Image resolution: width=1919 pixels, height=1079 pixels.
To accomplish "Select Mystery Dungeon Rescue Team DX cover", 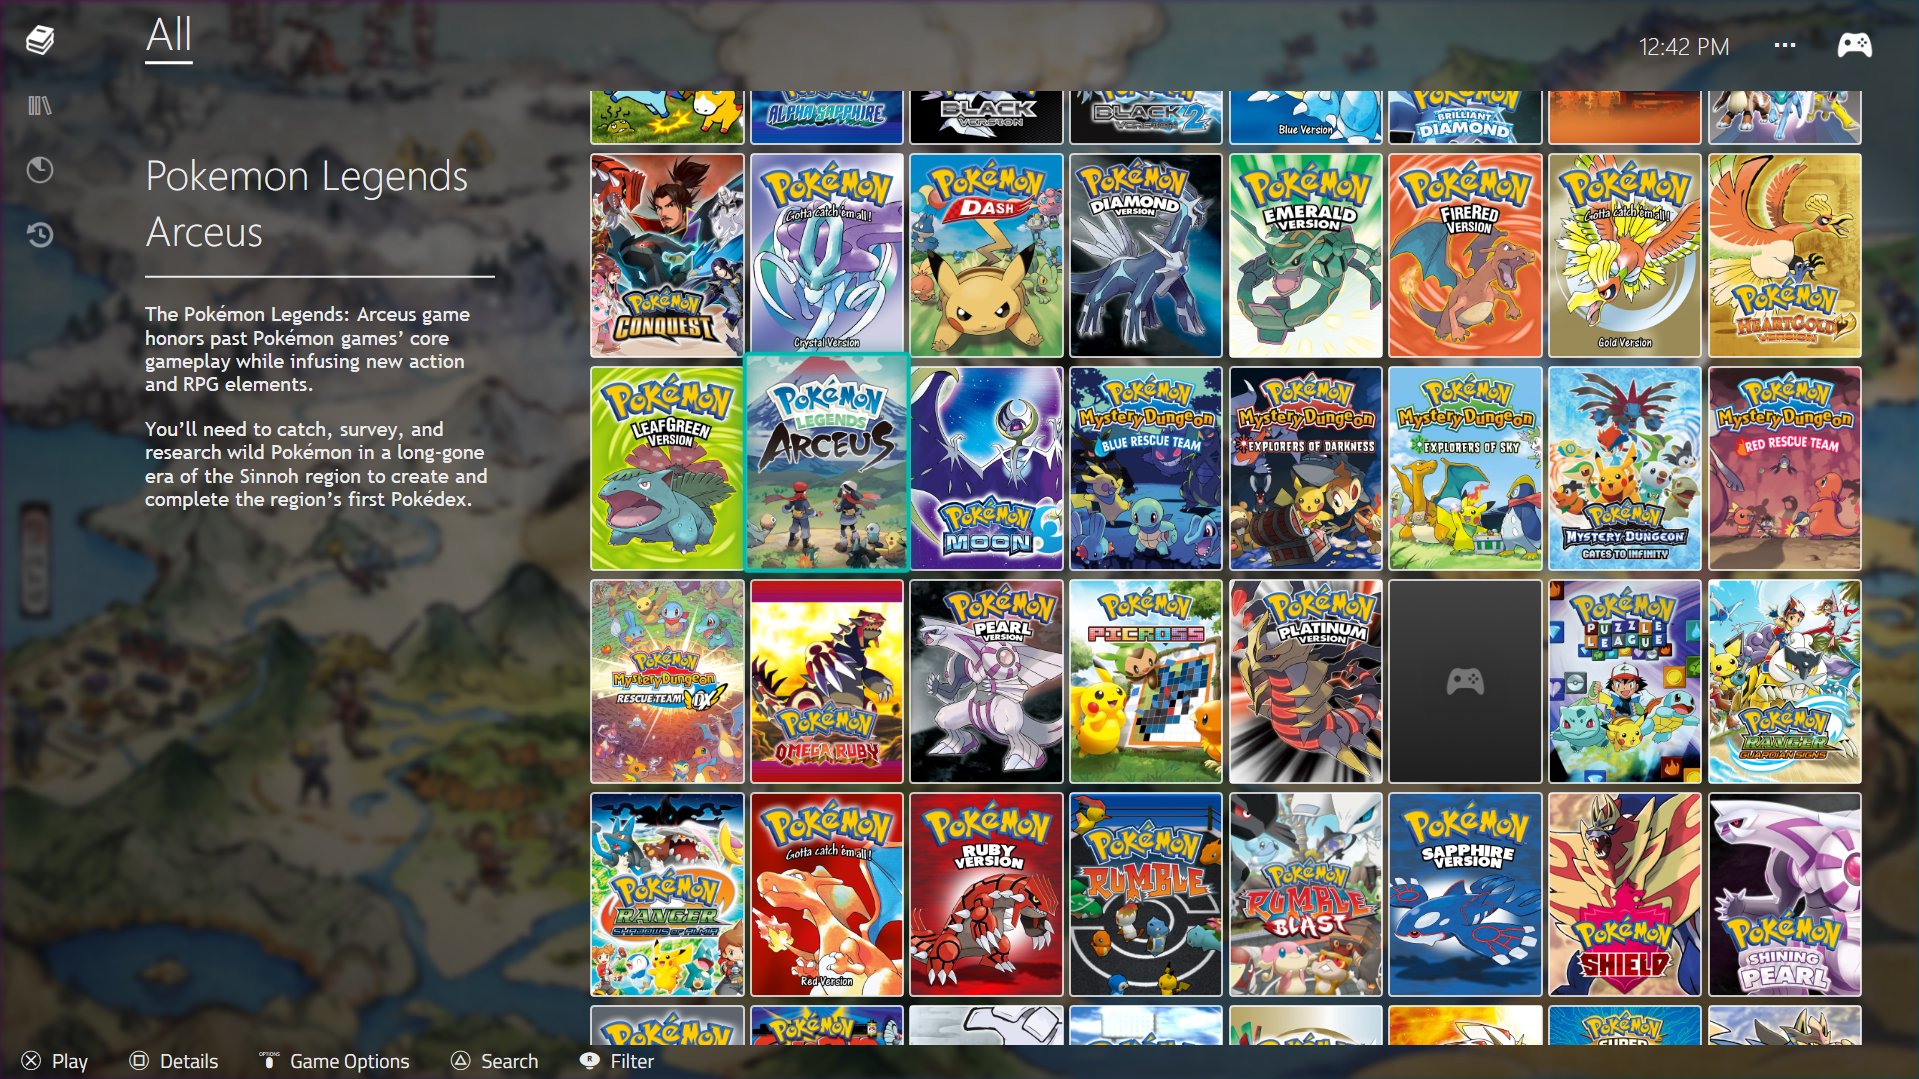I will click(667, 681).
